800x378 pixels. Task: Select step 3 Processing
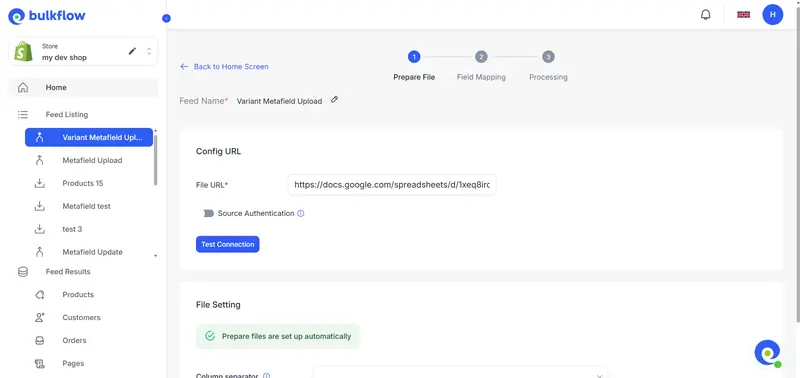[548, 57]
